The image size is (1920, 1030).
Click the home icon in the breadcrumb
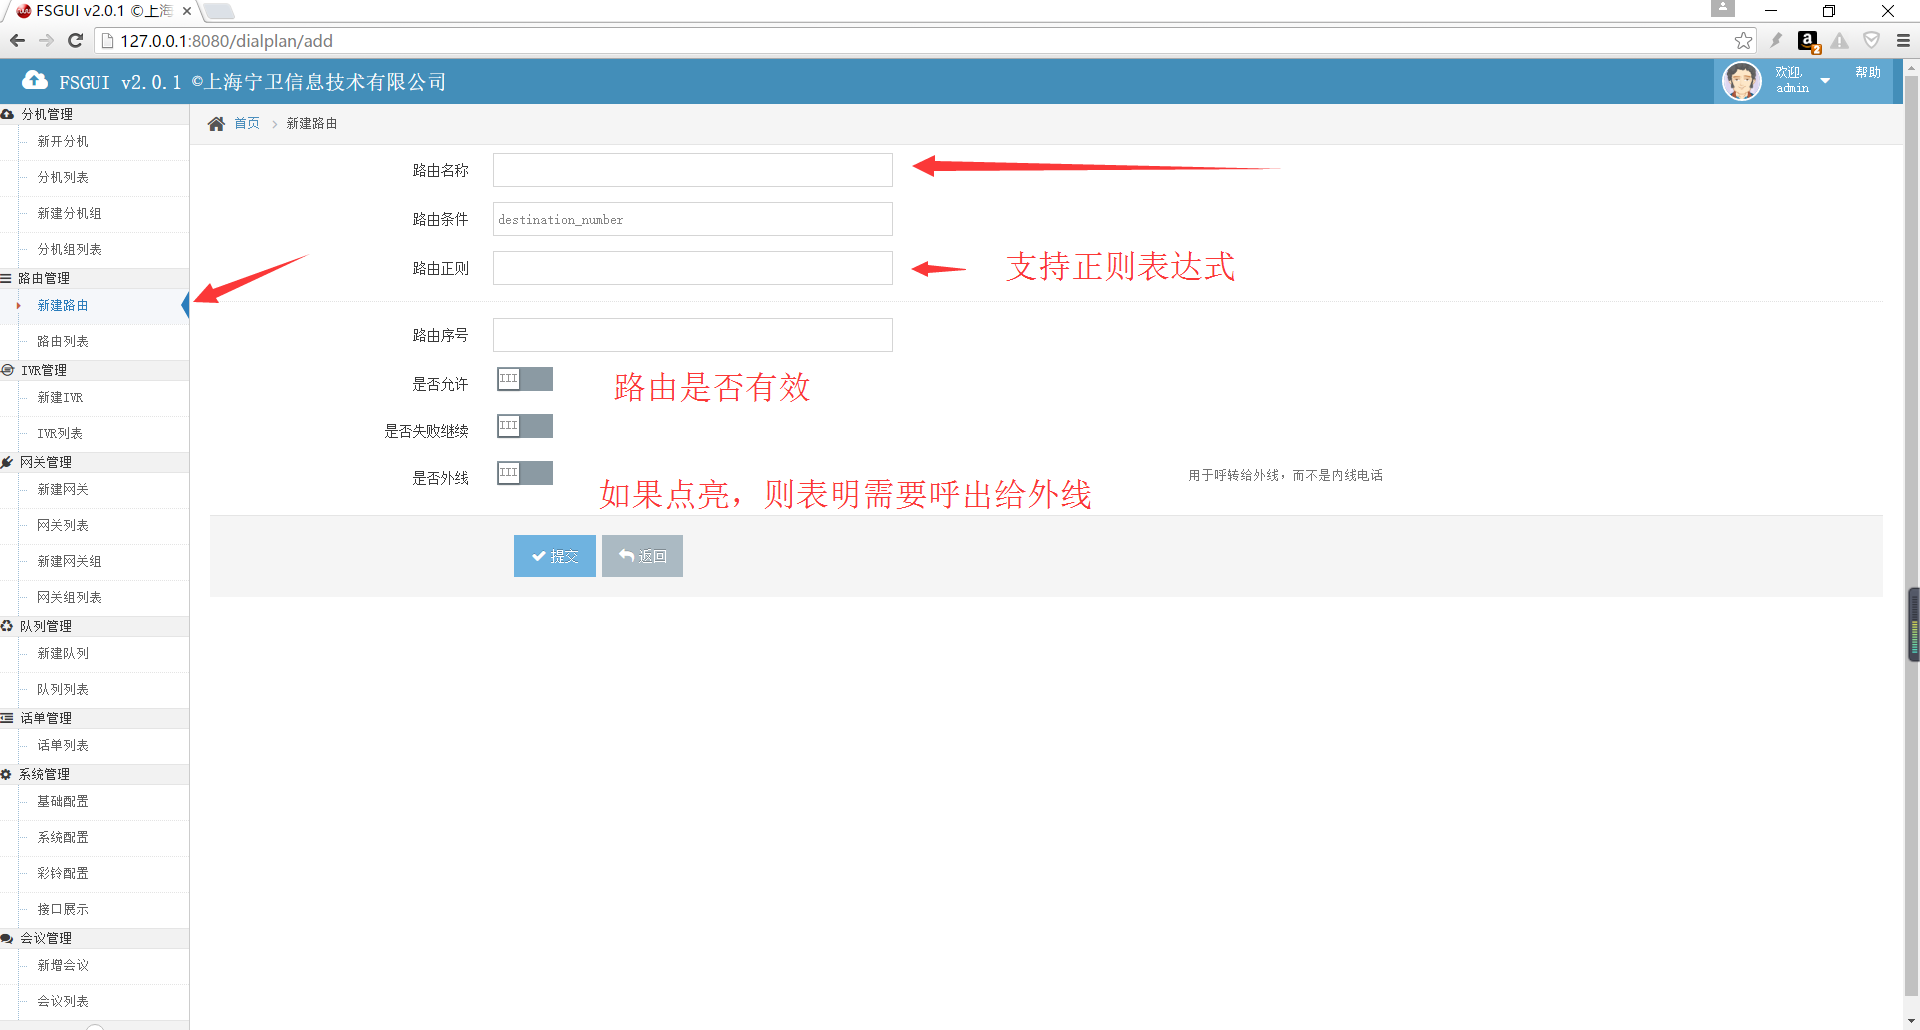(216, 124)
